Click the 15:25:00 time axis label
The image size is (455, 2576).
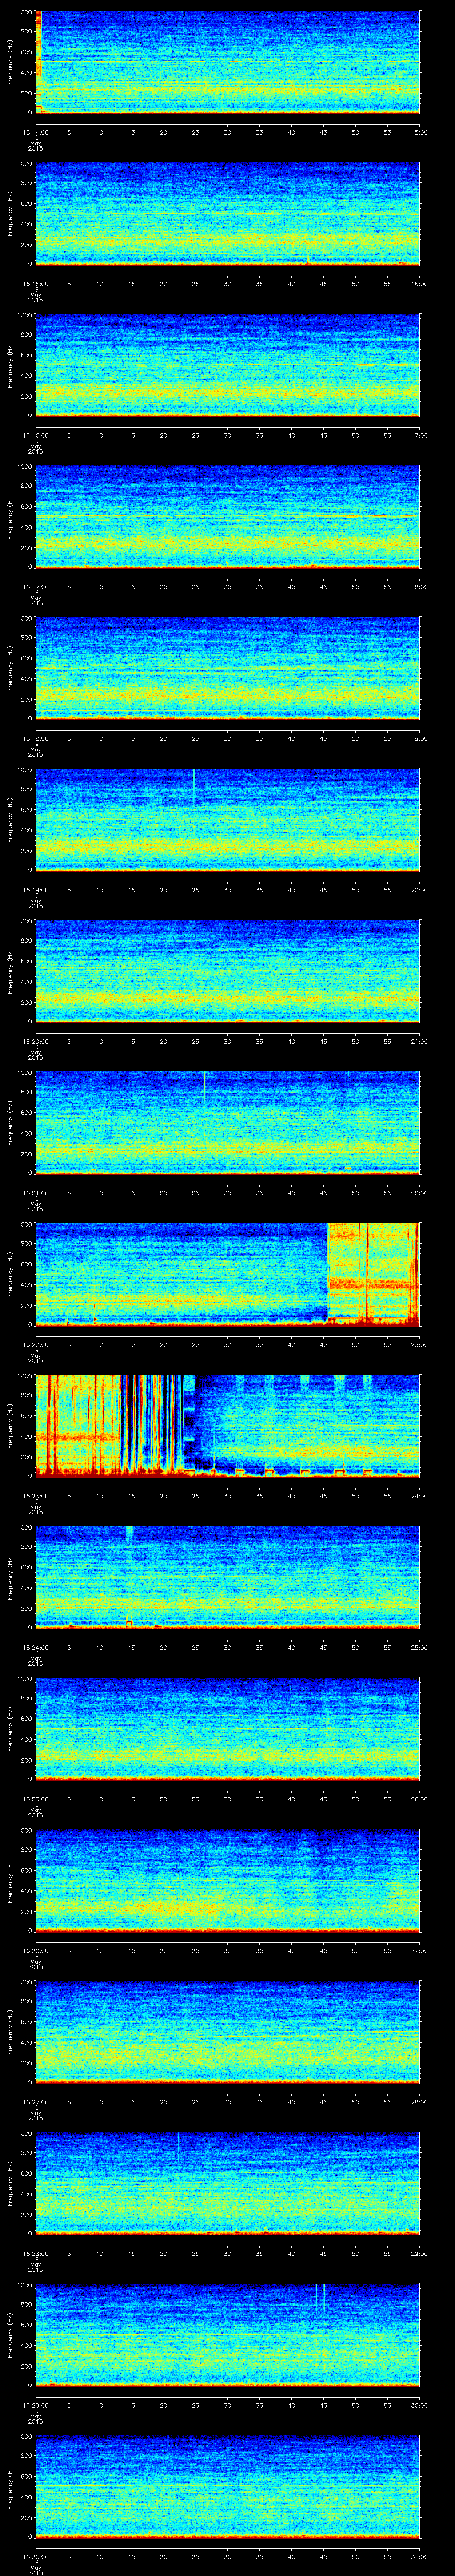(x=35, y=1799)
